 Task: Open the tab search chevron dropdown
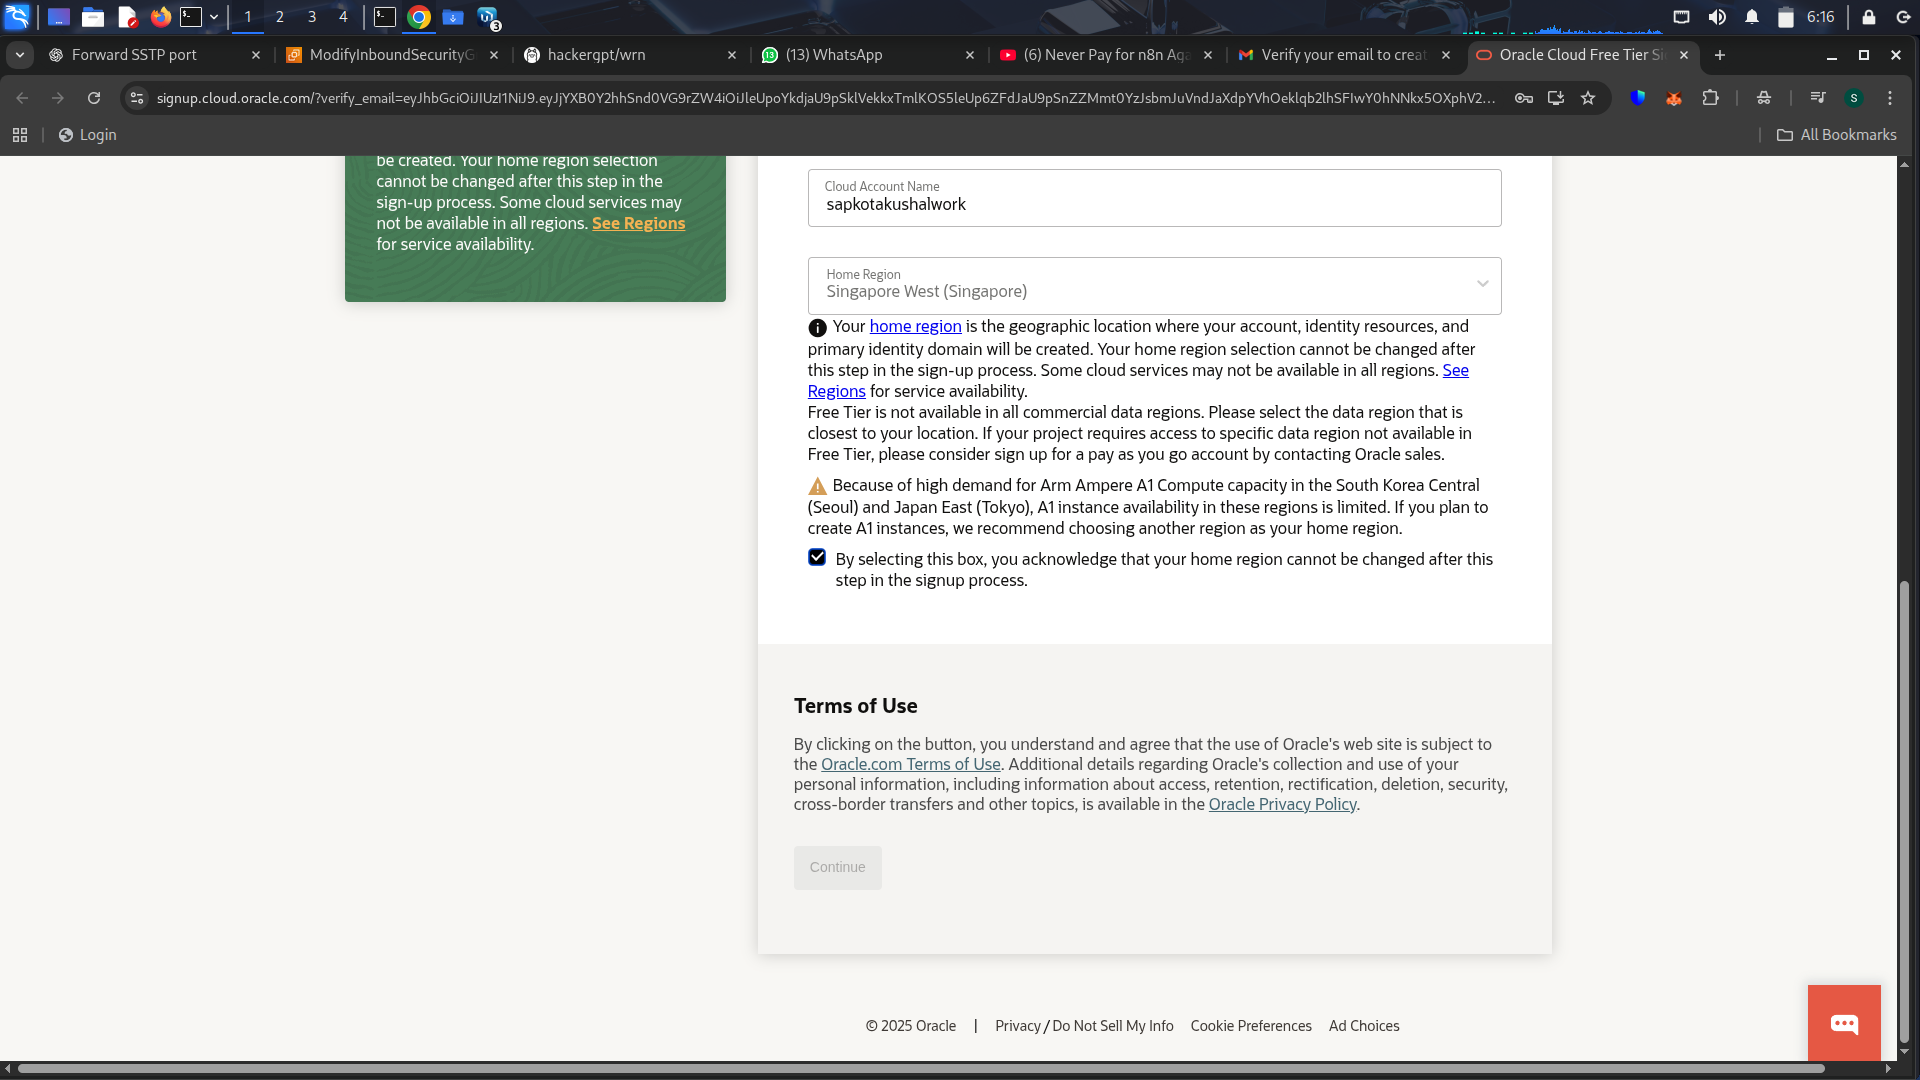point(19,55)
